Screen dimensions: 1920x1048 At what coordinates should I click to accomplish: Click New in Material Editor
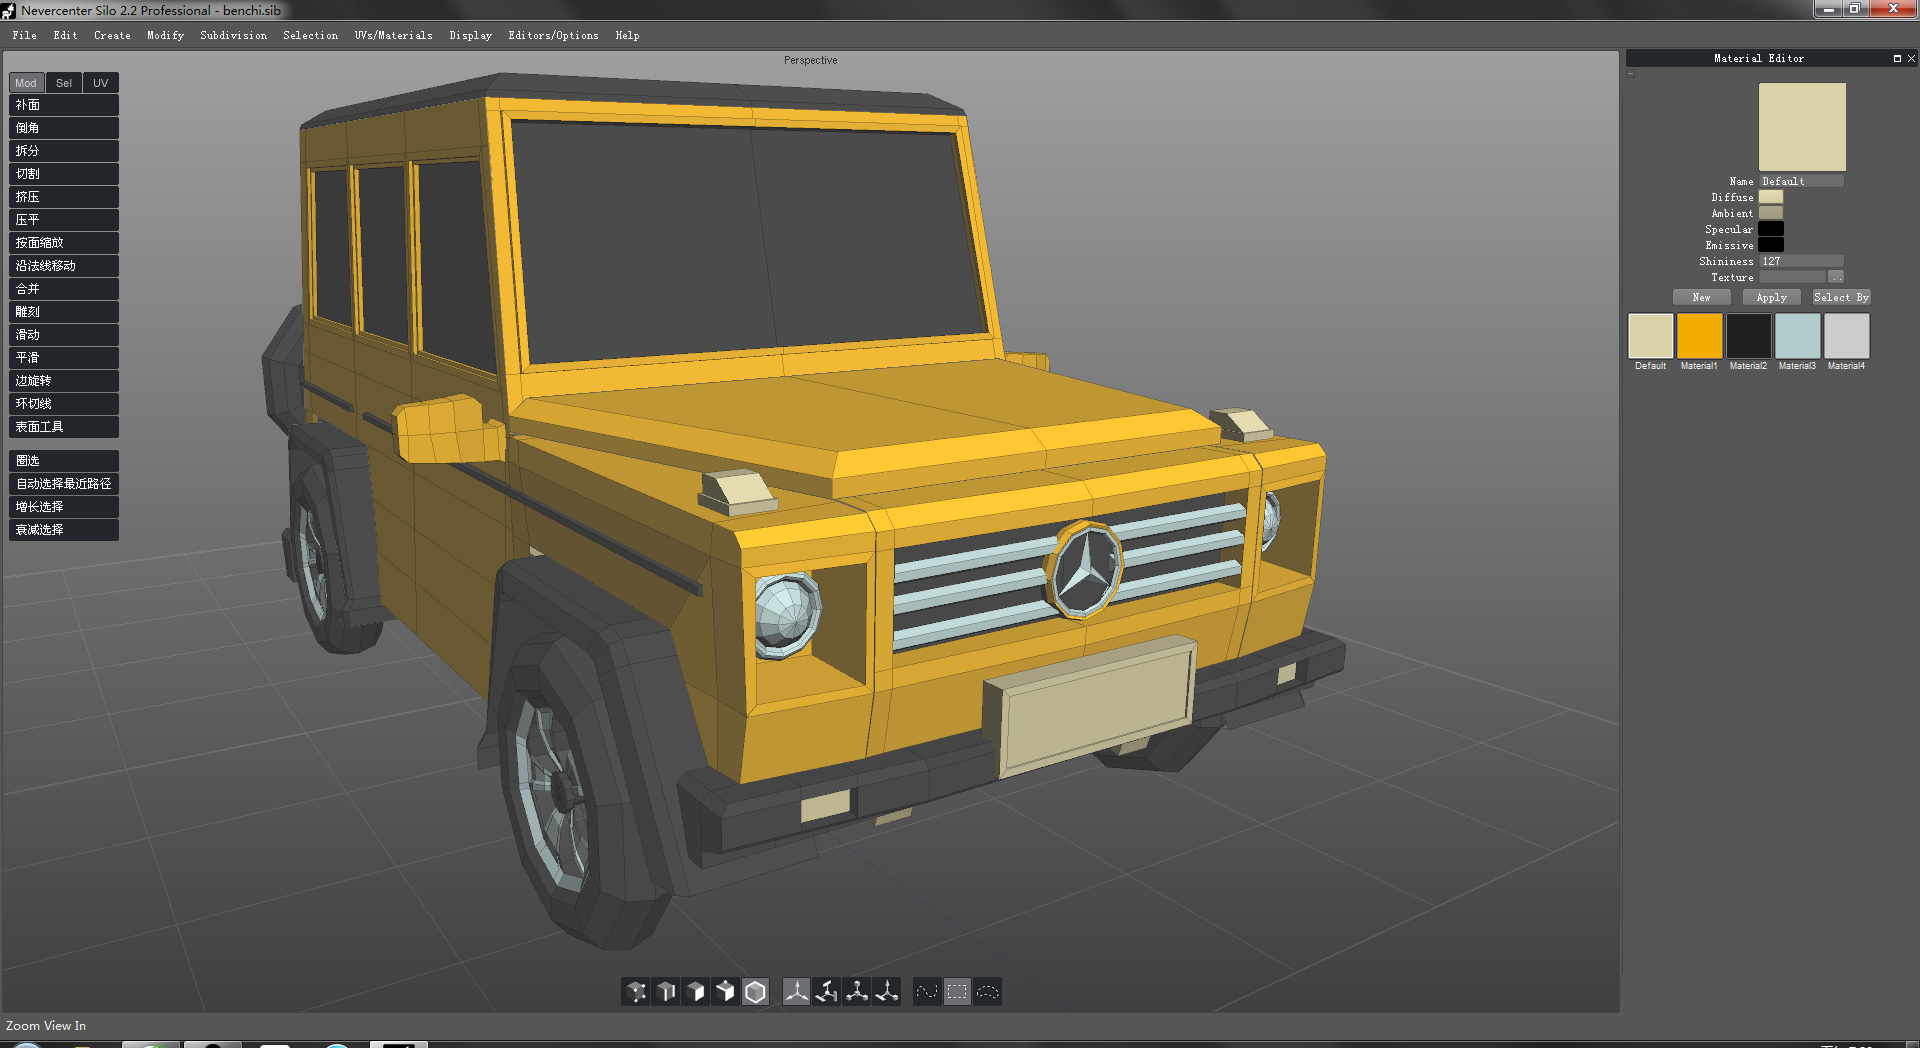tap(1701, 297)
